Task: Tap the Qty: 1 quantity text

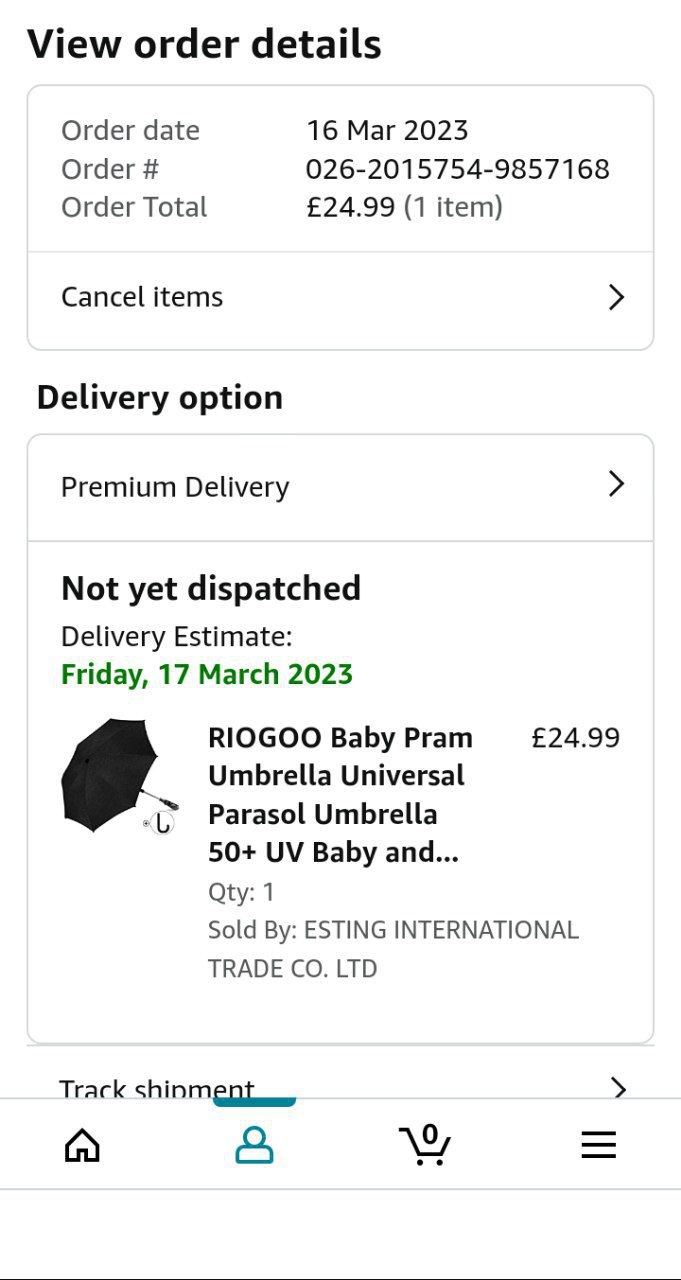Action: click(x=241, y=891)
